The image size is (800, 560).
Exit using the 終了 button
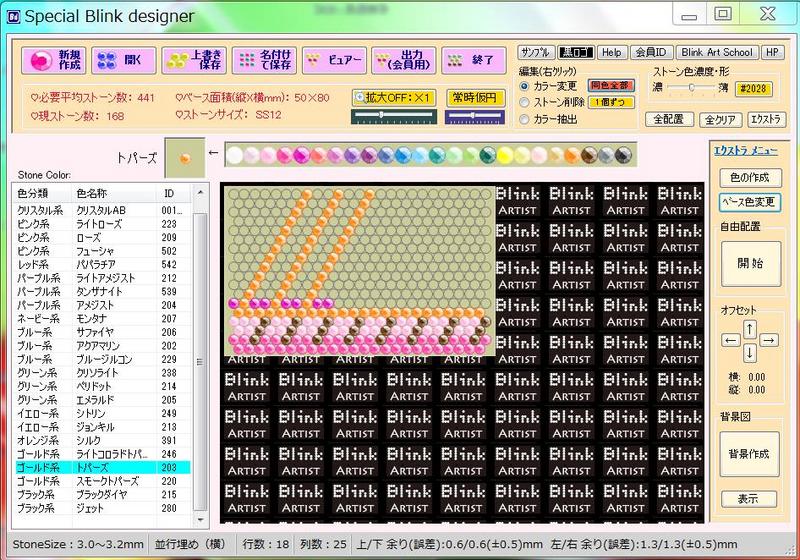(473, 61)
